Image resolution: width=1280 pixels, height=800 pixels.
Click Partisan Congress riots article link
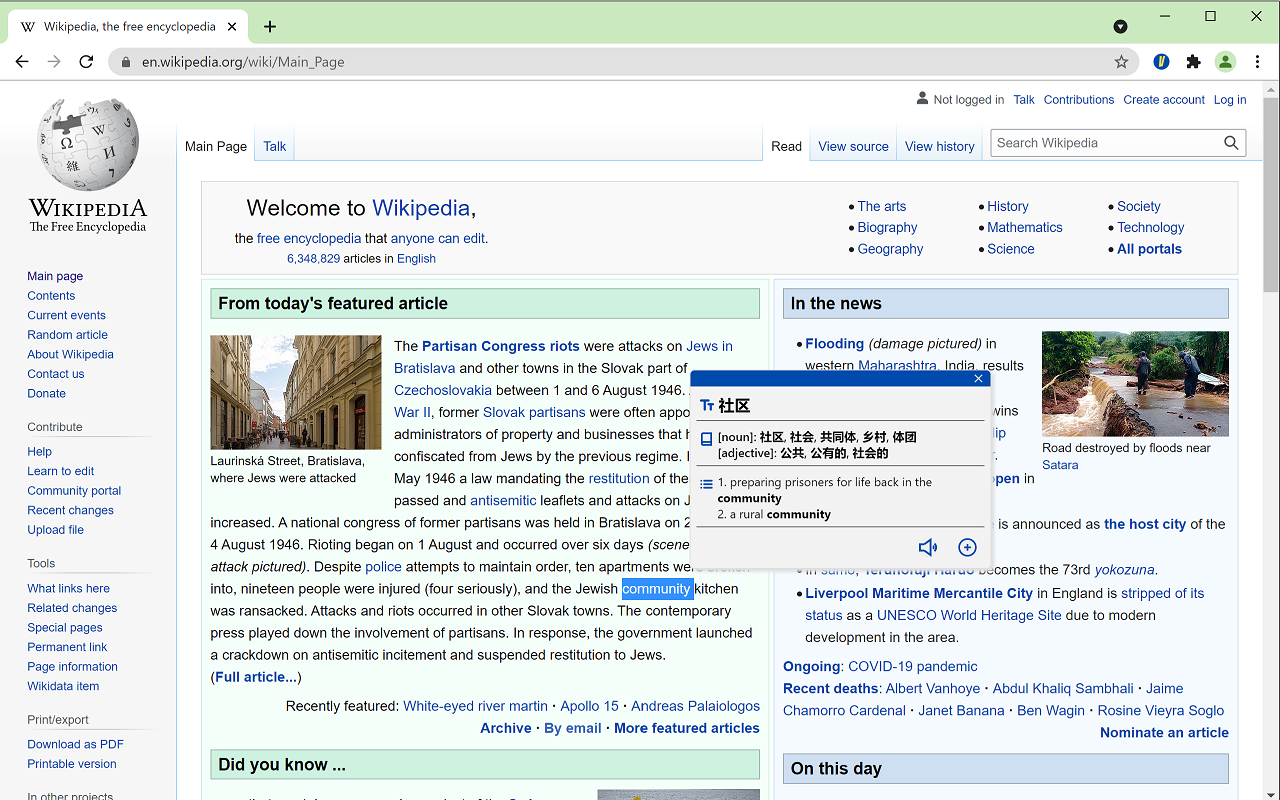click(x=501, y=346)
